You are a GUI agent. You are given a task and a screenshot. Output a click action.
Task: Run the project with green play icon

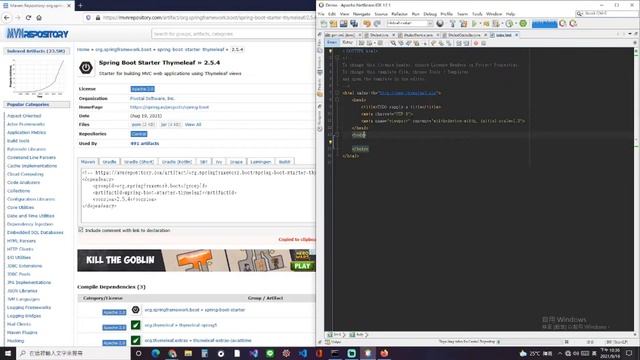(x=474, y=24)
